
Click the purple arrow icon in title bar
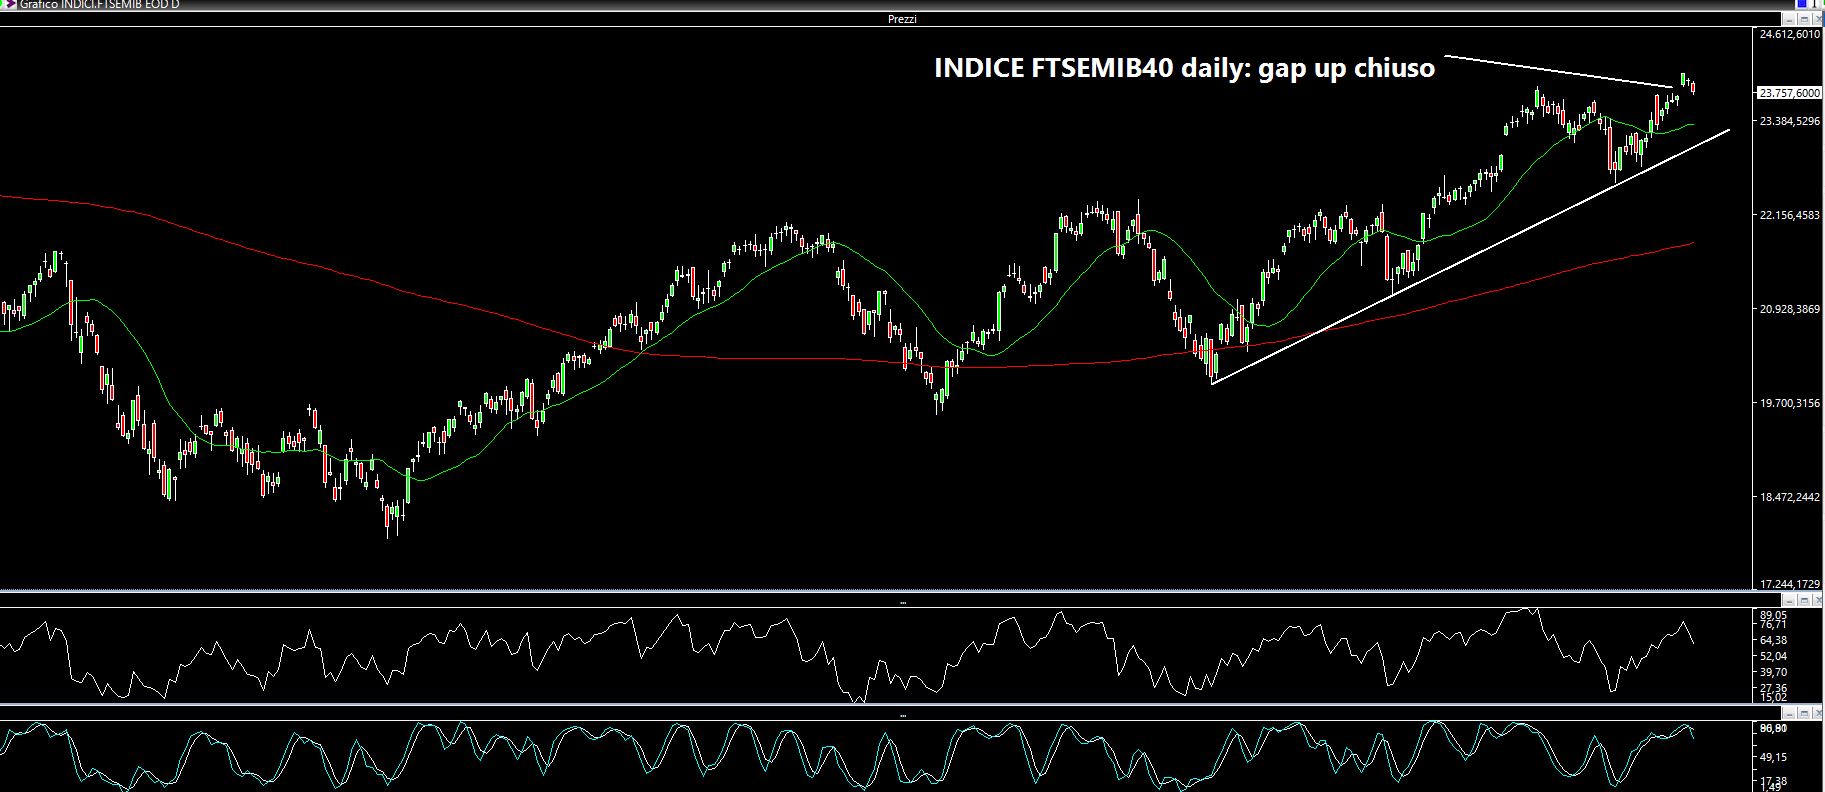pyautogui.click(x=9, y=5)
